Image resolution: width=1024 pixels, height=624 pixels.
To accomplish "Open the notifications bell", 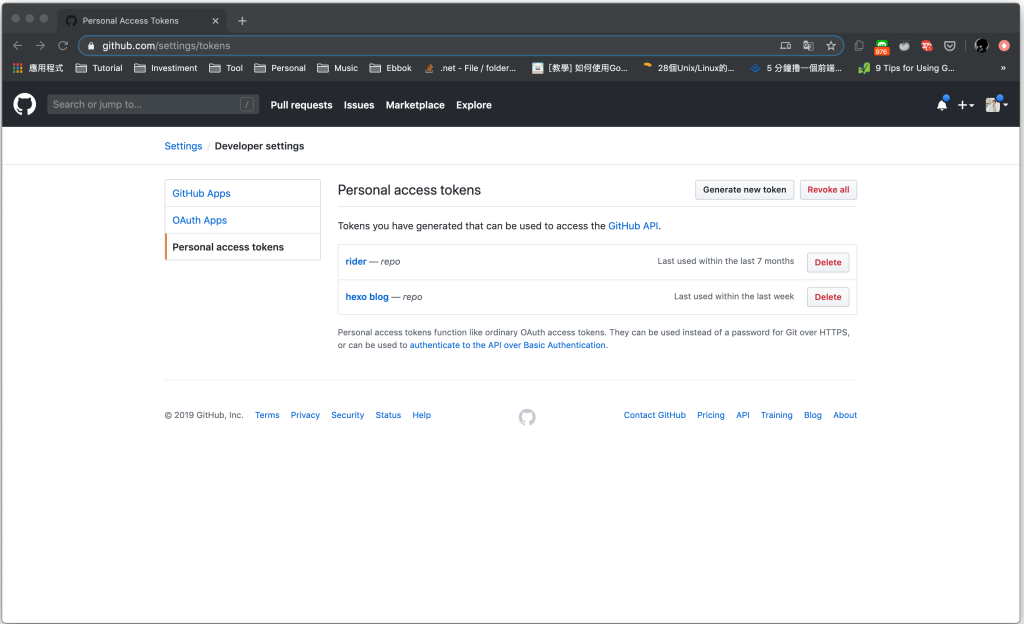I will [942, 104].
